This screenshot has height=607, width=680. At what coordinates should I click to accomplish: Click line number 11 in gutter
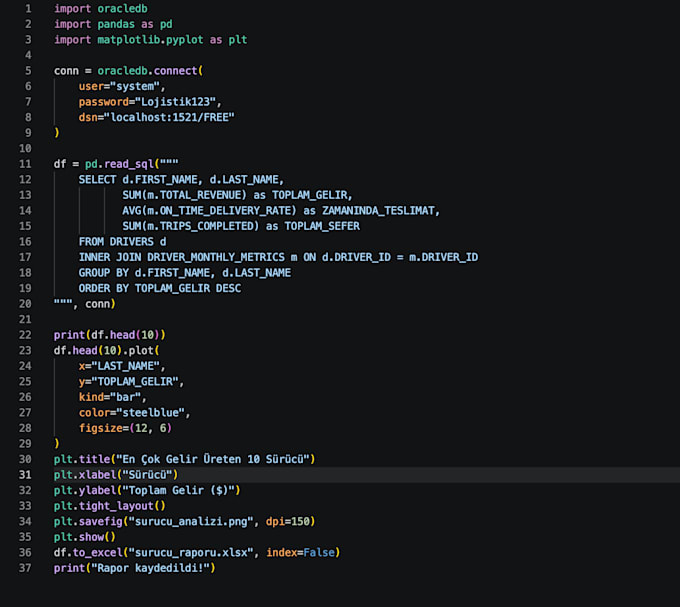pyautogui.click(x=25, y=164)
